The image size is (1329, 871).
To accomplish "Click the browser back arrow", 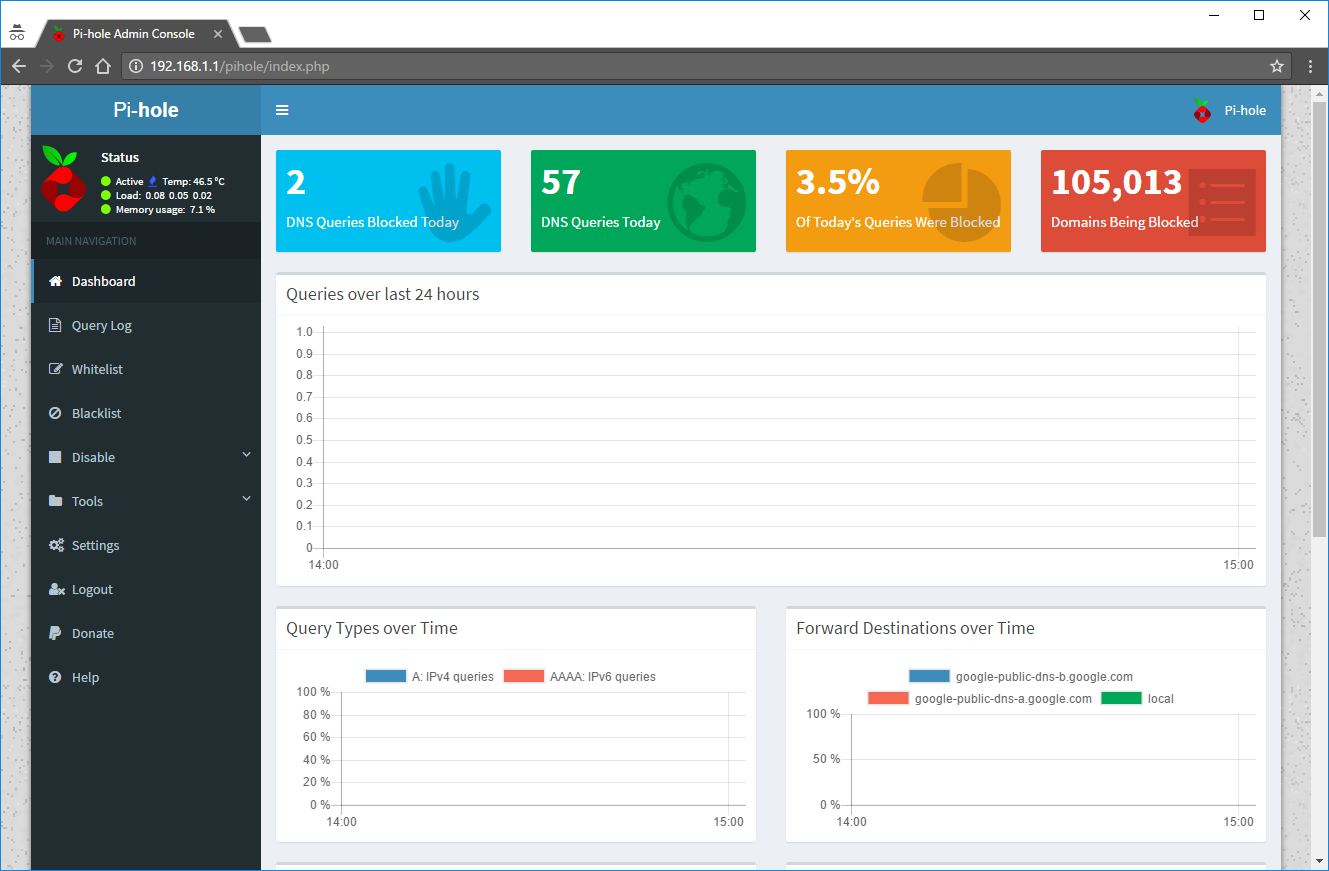I will [x=18, y=66].
